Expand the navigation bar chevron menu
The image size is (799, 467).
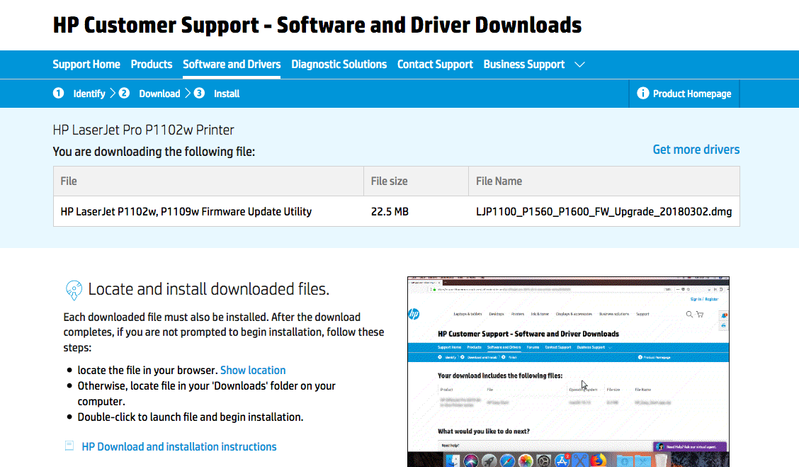point(580,65)
